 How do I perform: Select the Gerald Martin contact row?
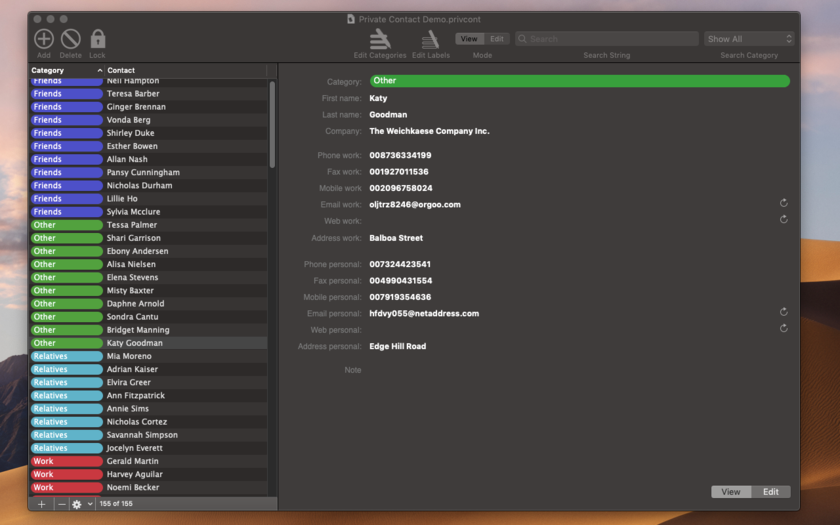point(148,461)
